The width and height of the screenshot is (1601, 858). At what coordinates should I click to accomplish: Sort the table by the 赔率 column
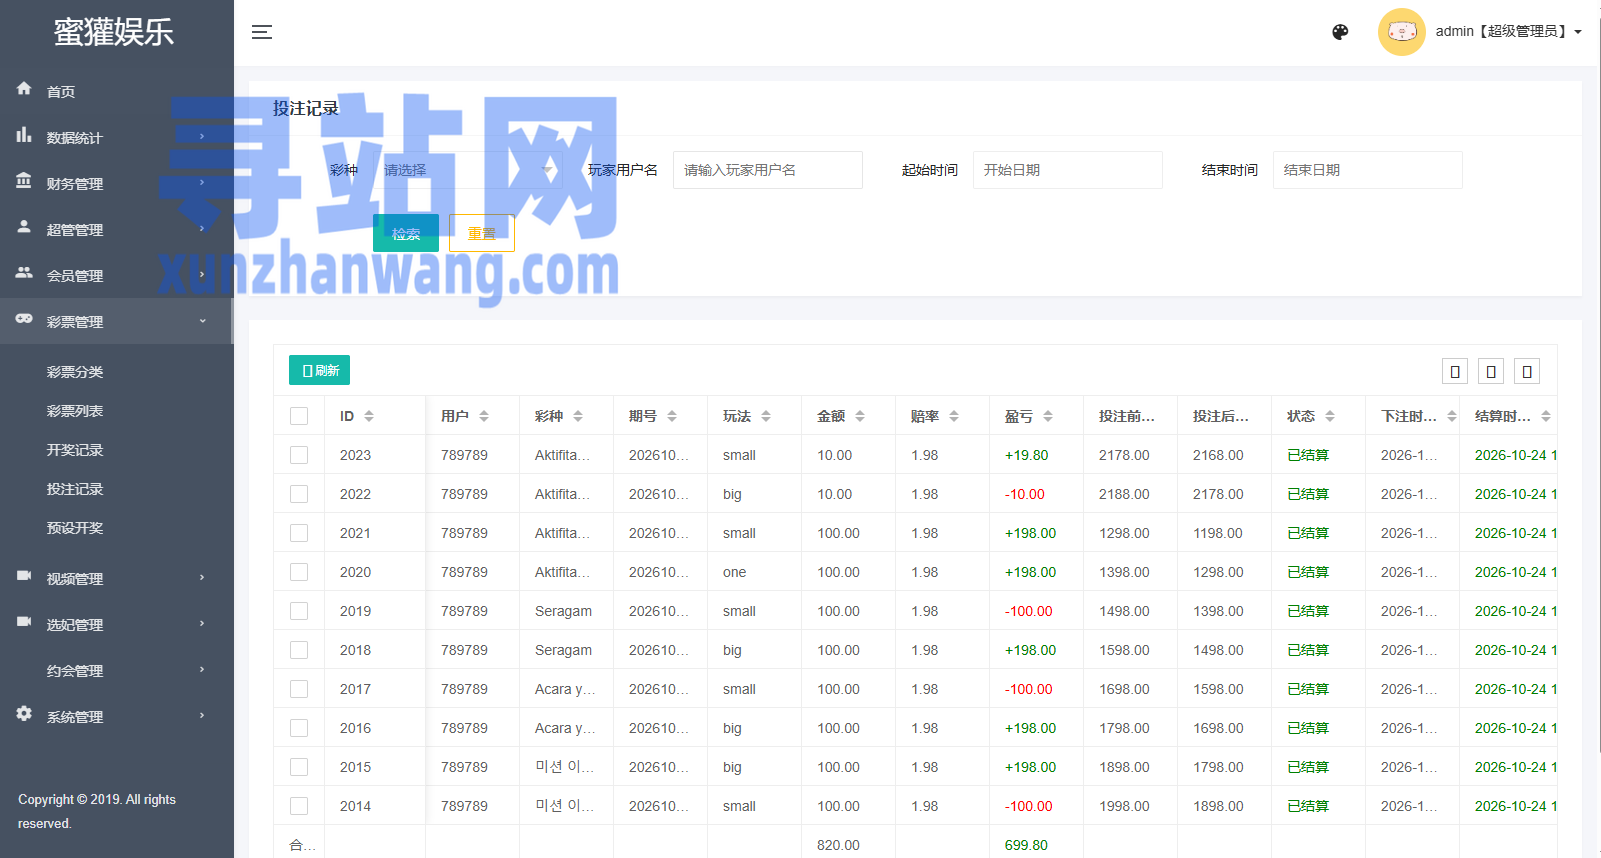click(x=954, y=416)
